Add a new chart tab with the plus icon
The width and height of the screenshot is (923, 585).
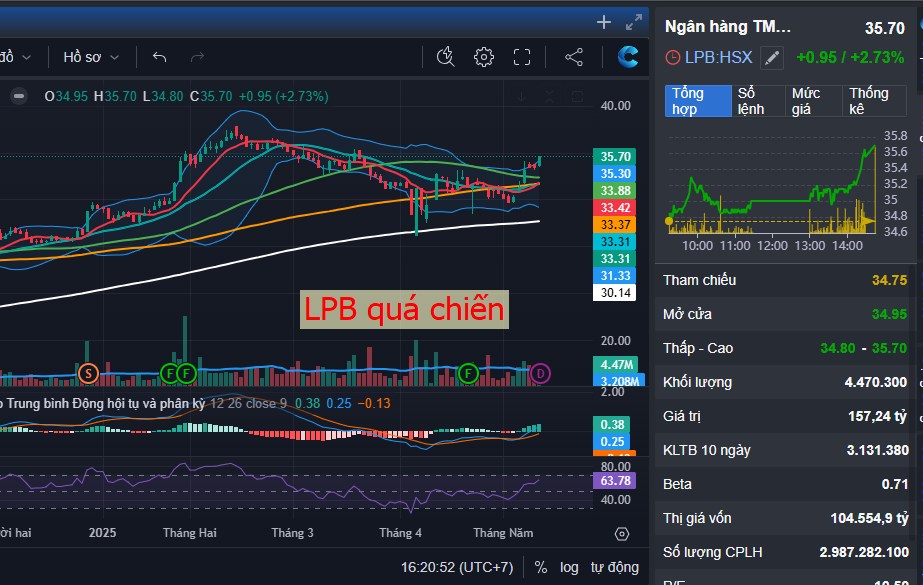click(x=603, y=22)
